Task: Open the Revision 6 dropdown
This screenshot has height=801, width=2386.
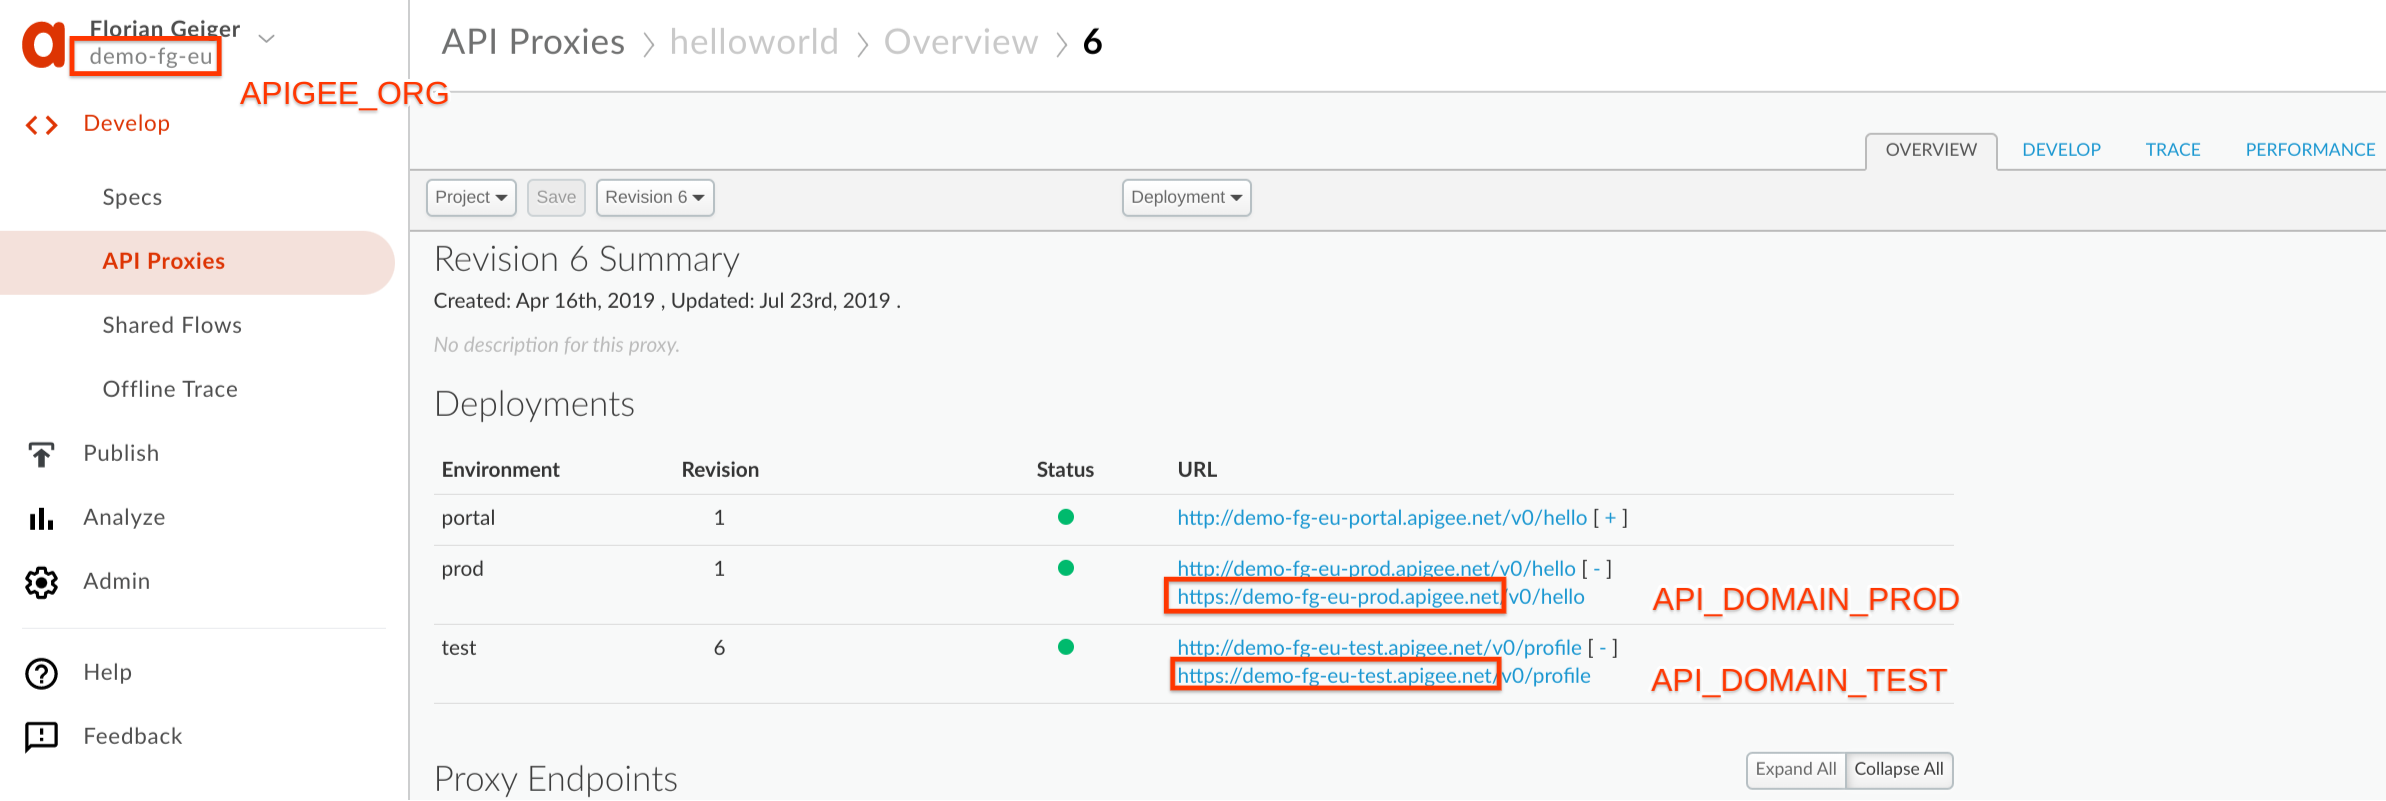Action: pyautogui.click(x=655, y=197)
